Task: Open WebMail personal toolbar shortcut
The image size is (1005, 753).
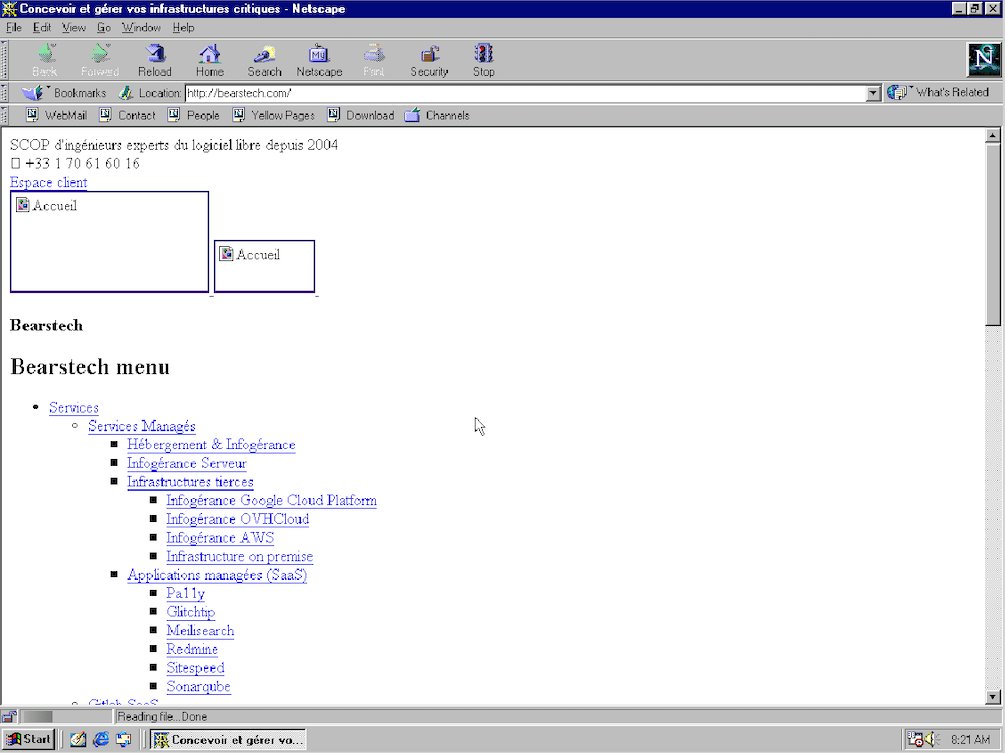Action: (56, 115)
